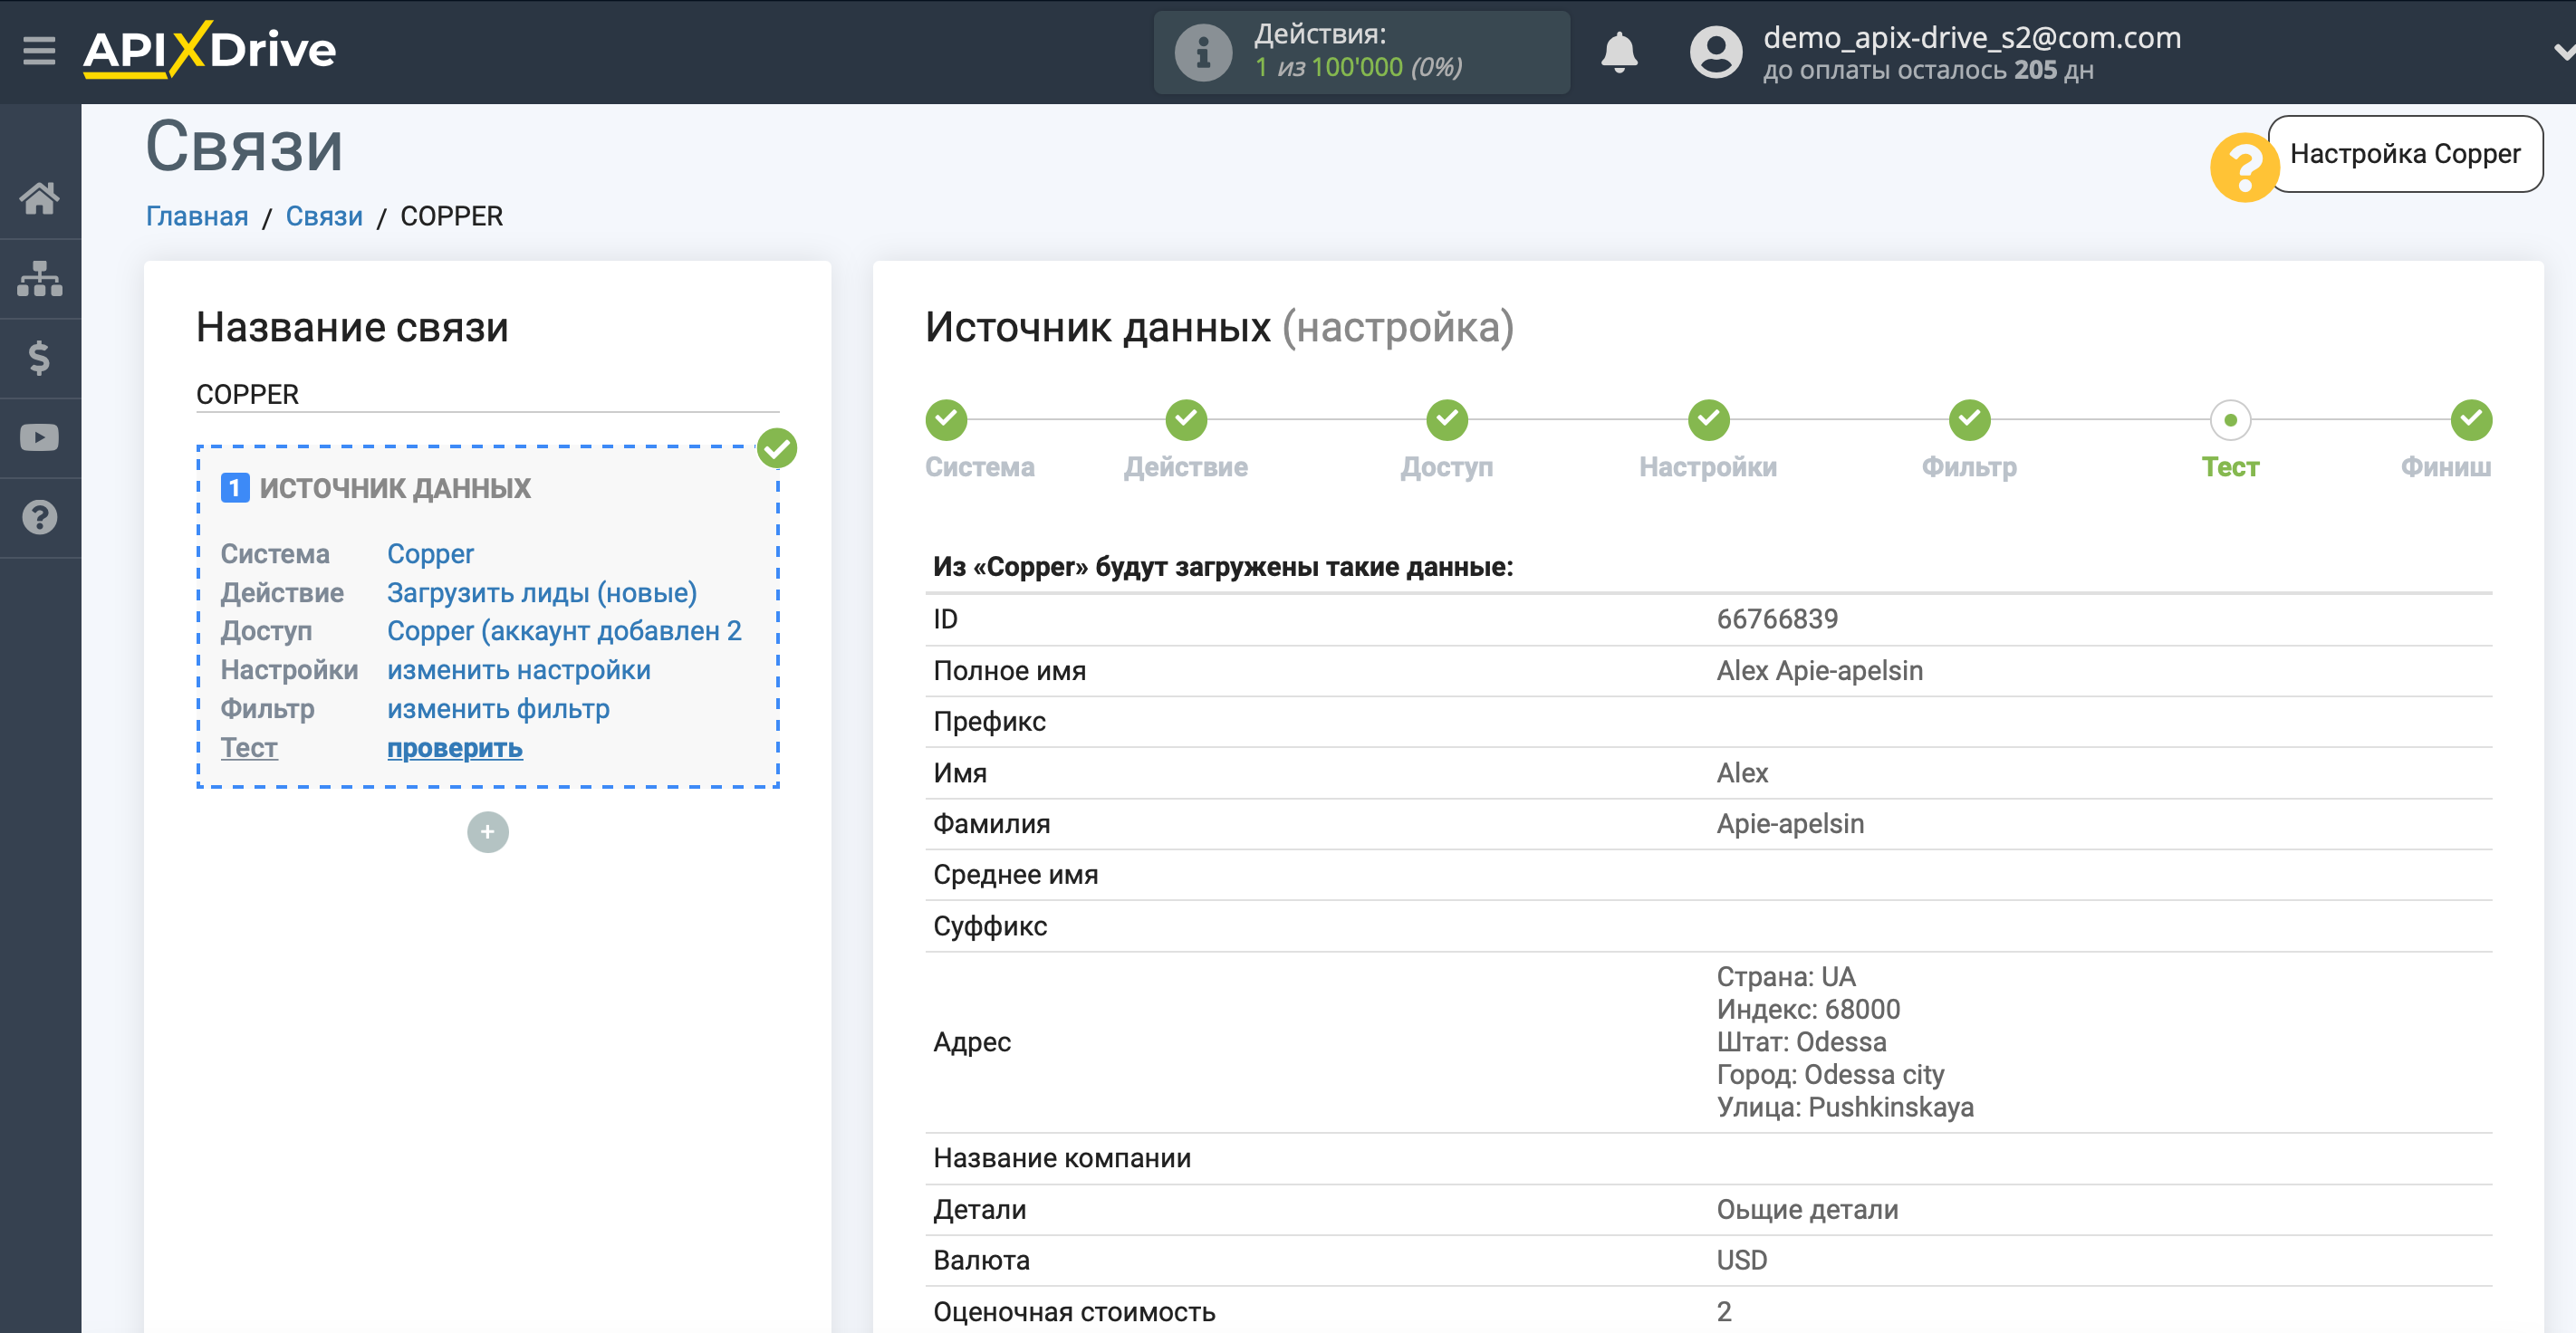2576x1333 pixels.
Task: Go to the Настройки step
Action: 1709,420
